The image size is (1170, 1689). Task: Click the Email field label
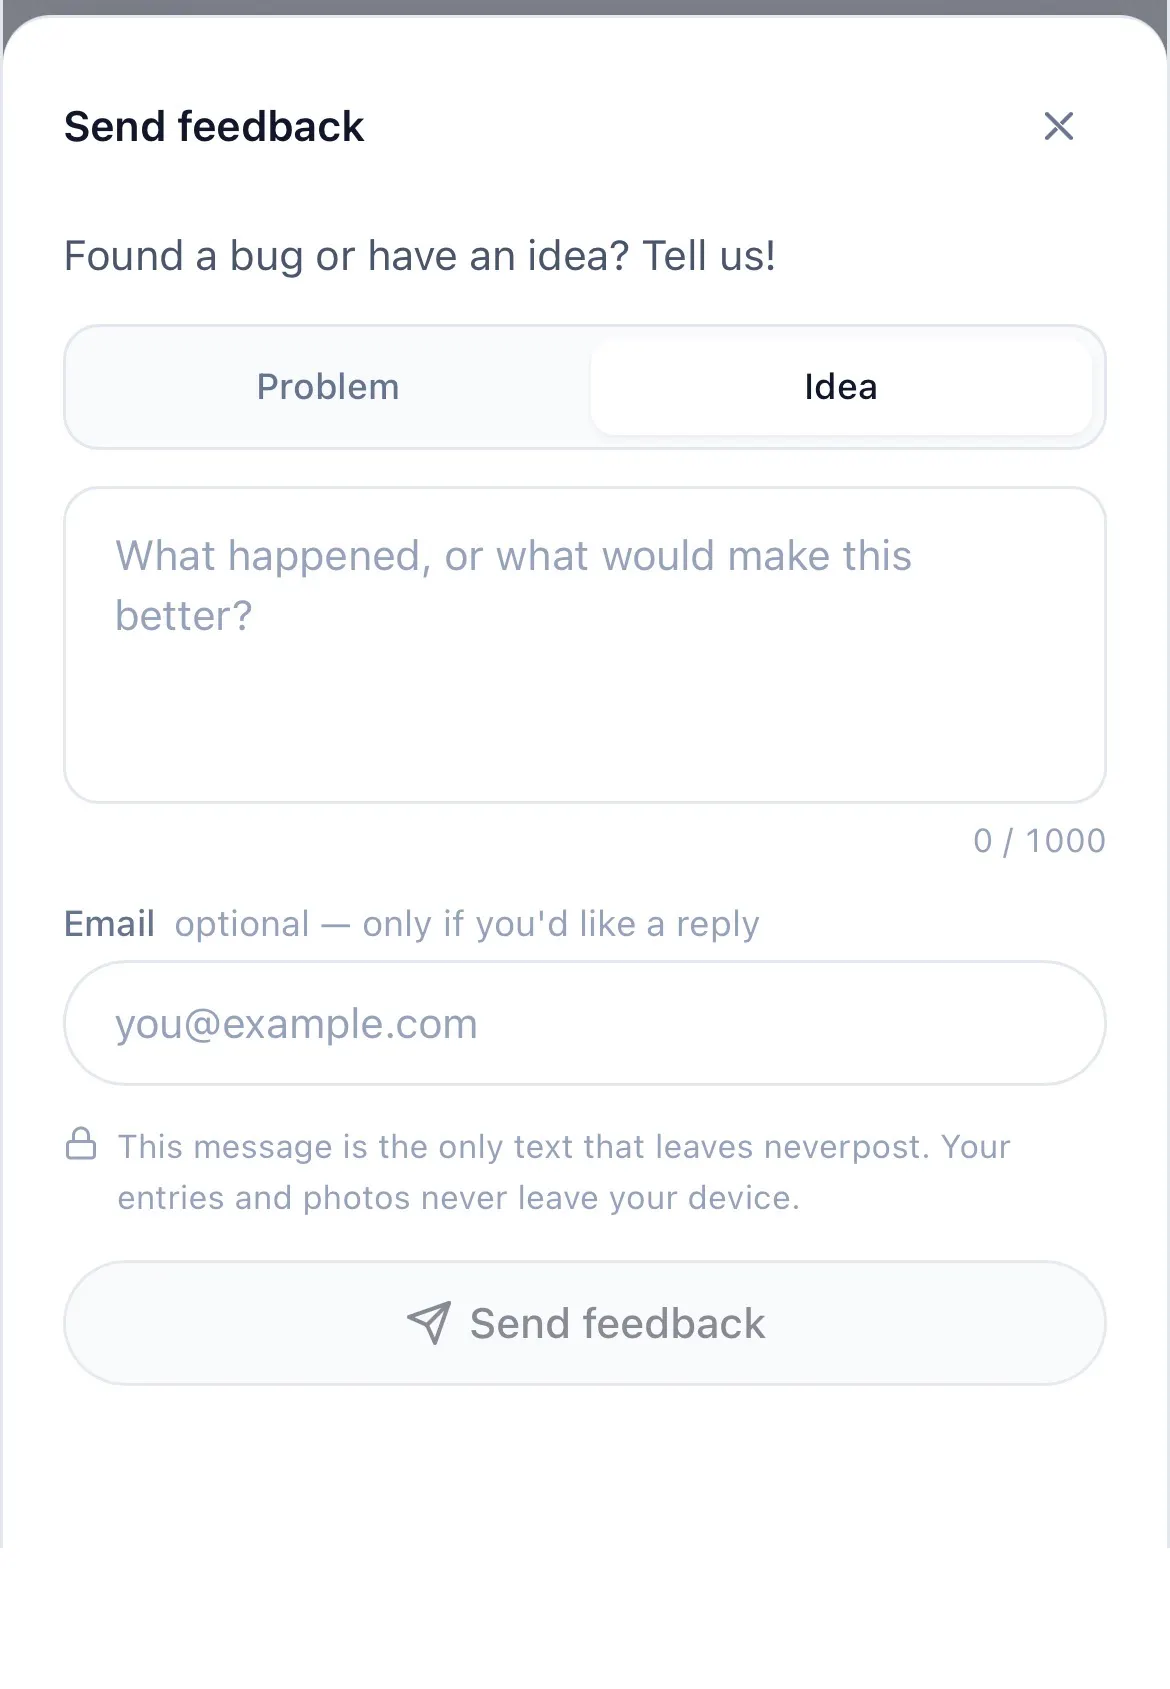coord(109,924)
